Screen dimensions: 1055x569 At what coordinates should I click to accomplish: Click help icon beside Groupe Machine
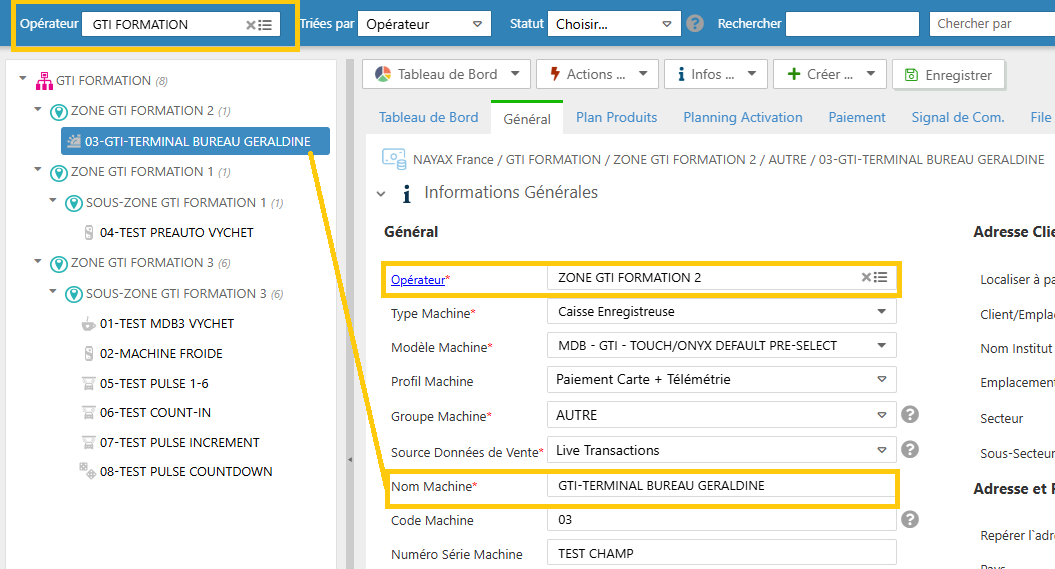point(910,414)
